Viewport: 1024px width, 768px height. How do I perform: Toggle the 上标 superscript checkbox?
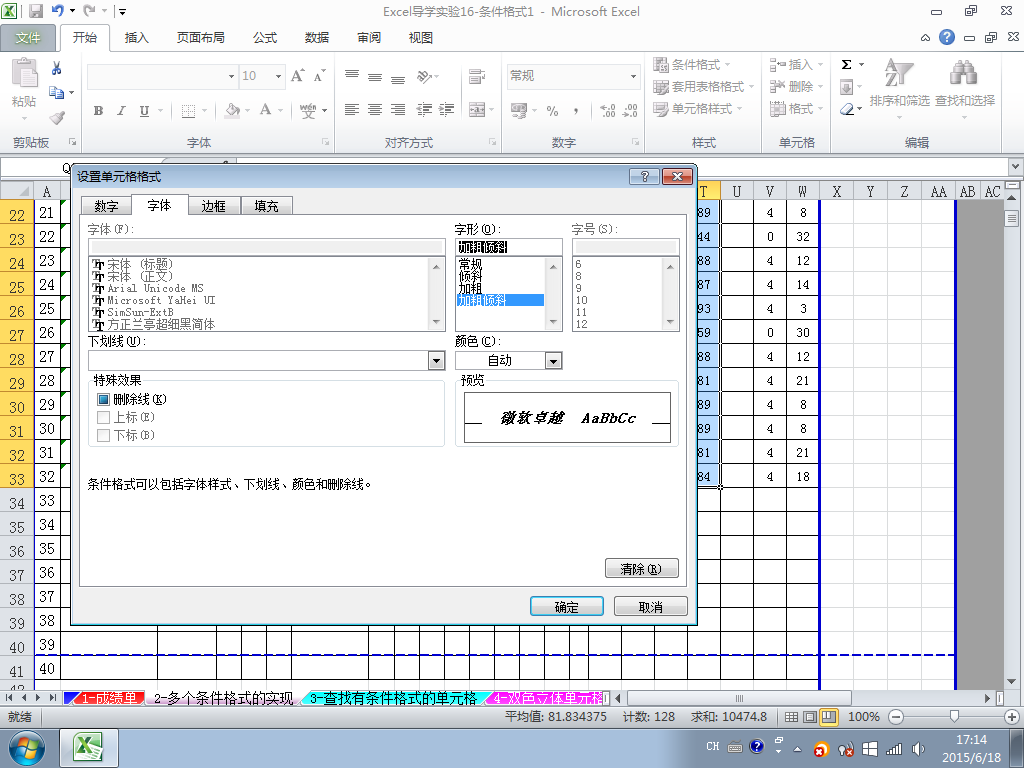tap(103, 417)
